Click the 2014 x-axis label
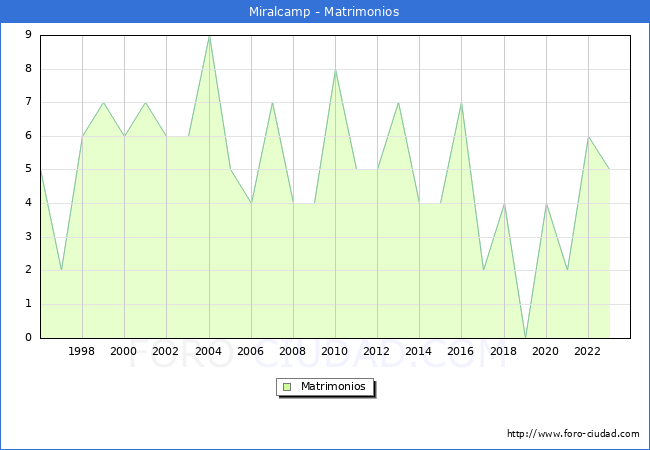Image resolution: width=650 pixels, height=450 pixels. pyautogui.click(x=419, y=351)
